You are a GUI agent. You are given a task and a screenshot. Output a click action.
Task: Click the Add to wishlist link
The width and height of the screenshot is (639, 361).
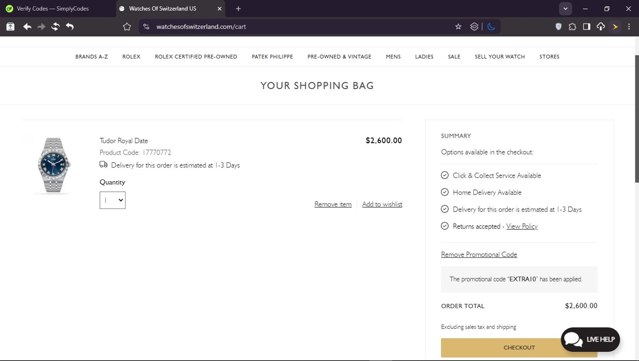382,204
